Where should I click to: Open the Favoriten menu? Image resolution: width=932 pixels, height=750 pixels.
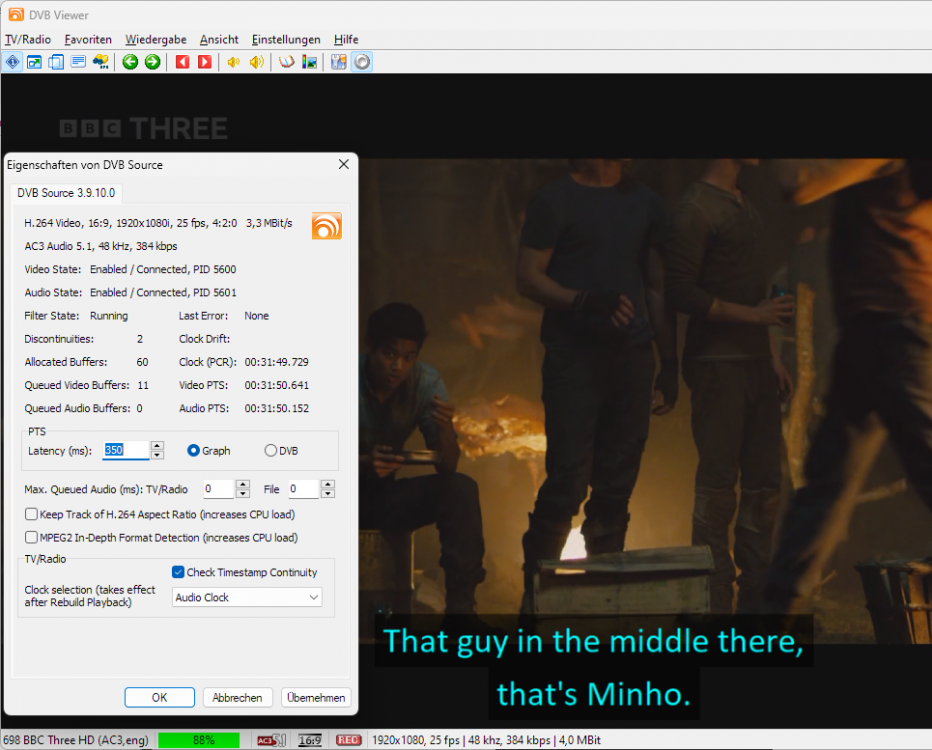pos(88,39)
